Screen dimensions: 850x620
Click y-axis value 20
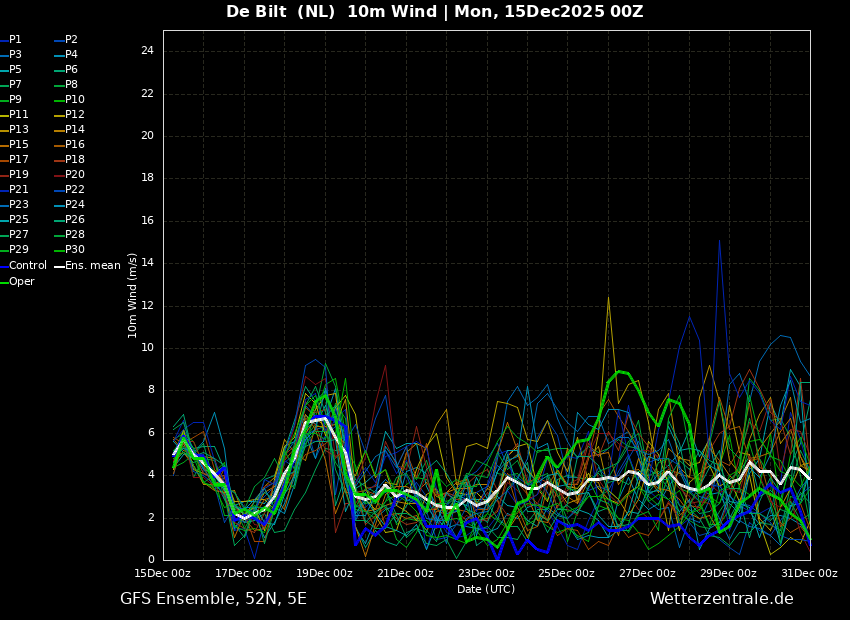pyautogui.click(x=147, y=136)
